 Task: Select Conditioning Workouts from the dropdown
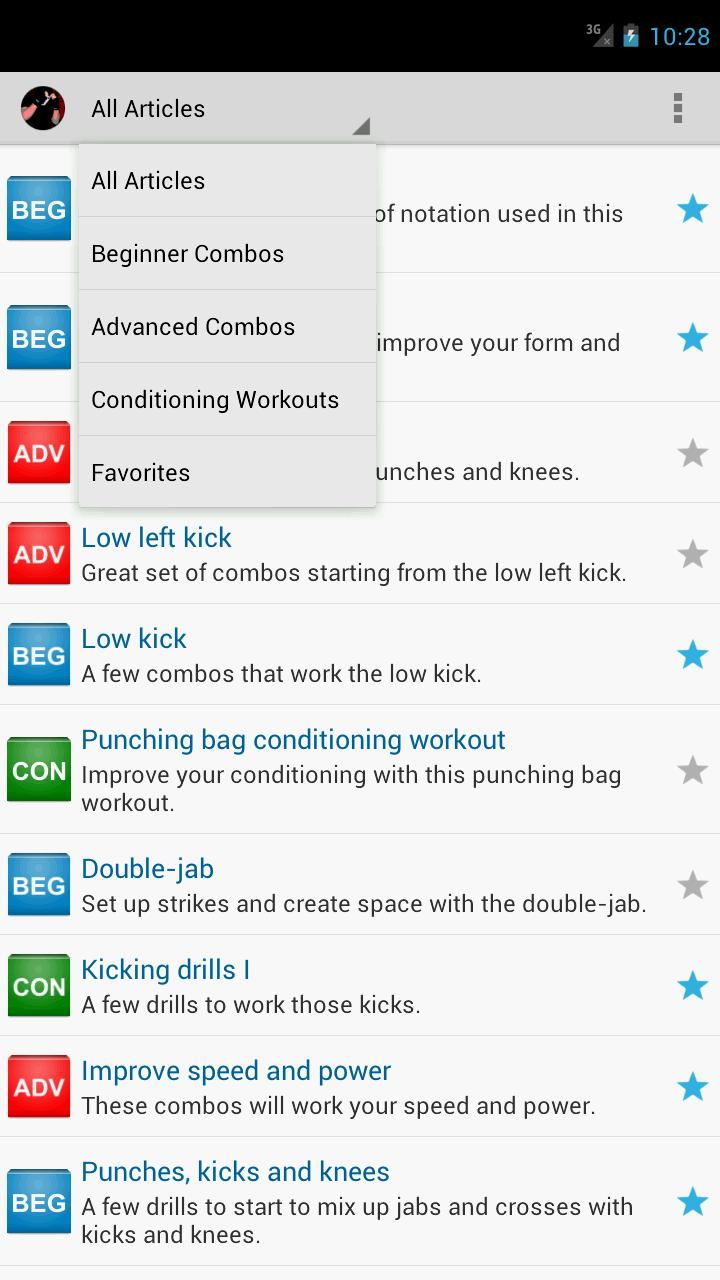pyautogui.click(x=214, y=399)
